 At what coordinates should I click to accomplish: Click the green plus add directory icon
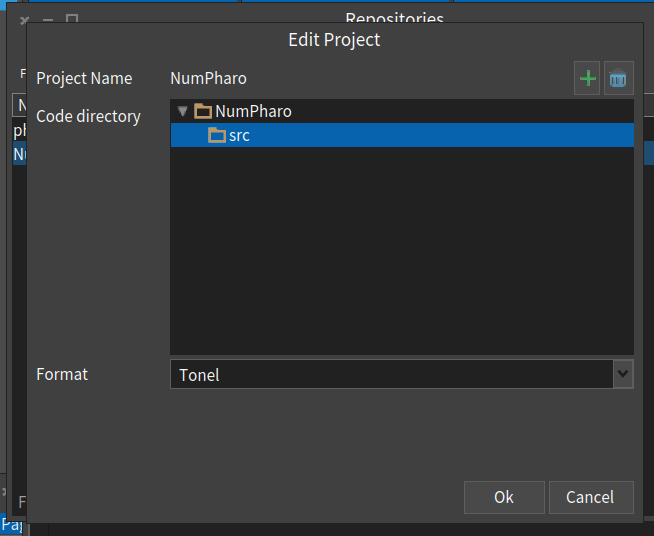pyautogui.click(x=587, y=78)
